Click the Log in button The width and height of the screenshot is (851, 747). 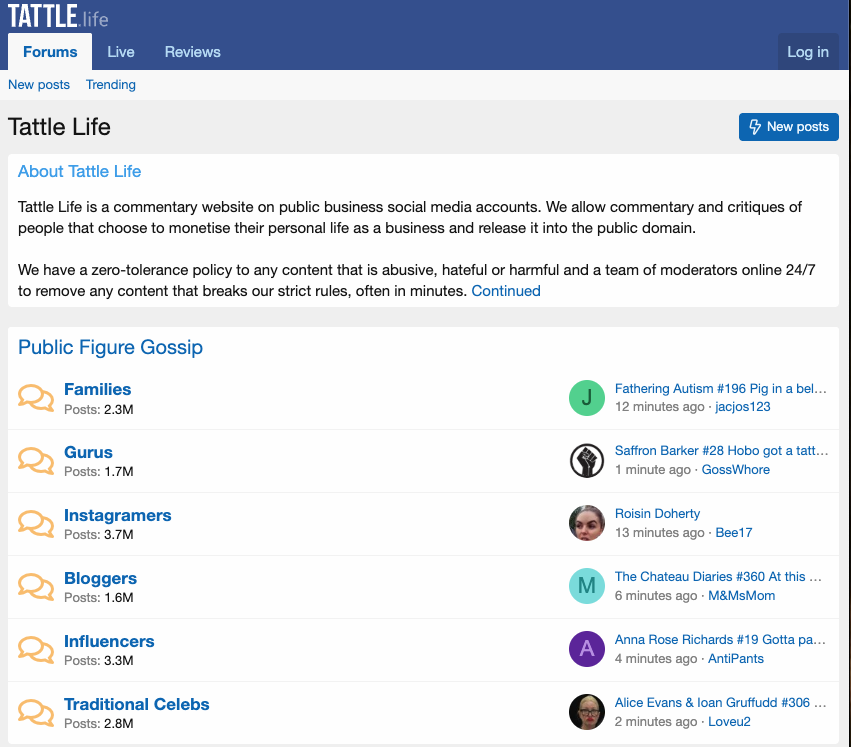(808, 52)
